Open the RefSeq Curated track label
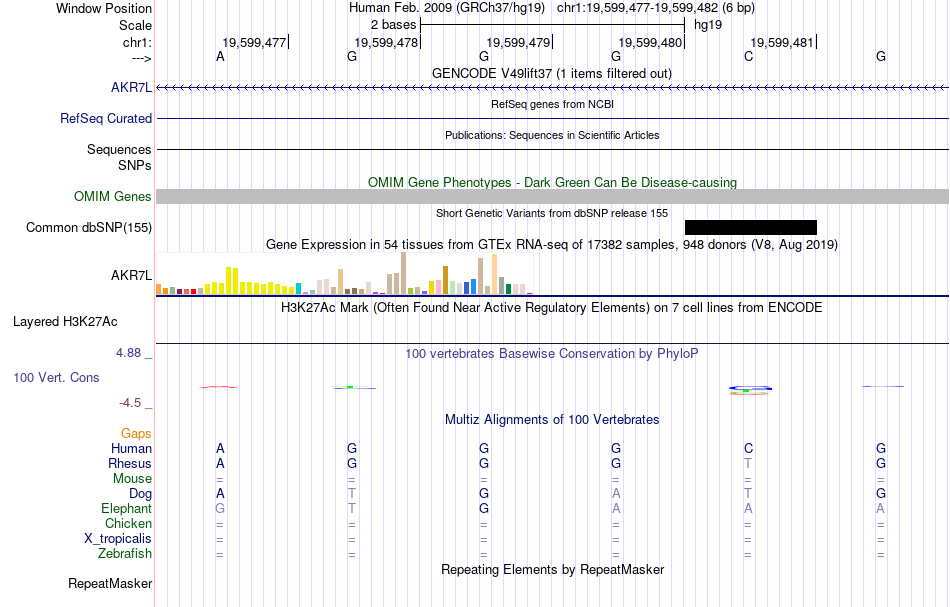Screen dimensions: 950x607 pyautogui.click(x=105, y=119)
